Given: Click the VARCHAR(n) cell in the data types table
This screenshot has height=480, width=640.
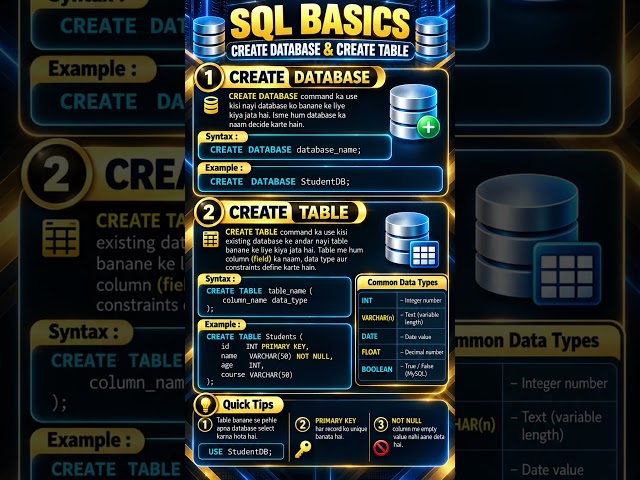Looking at the screenshot, I should point(378,318).
